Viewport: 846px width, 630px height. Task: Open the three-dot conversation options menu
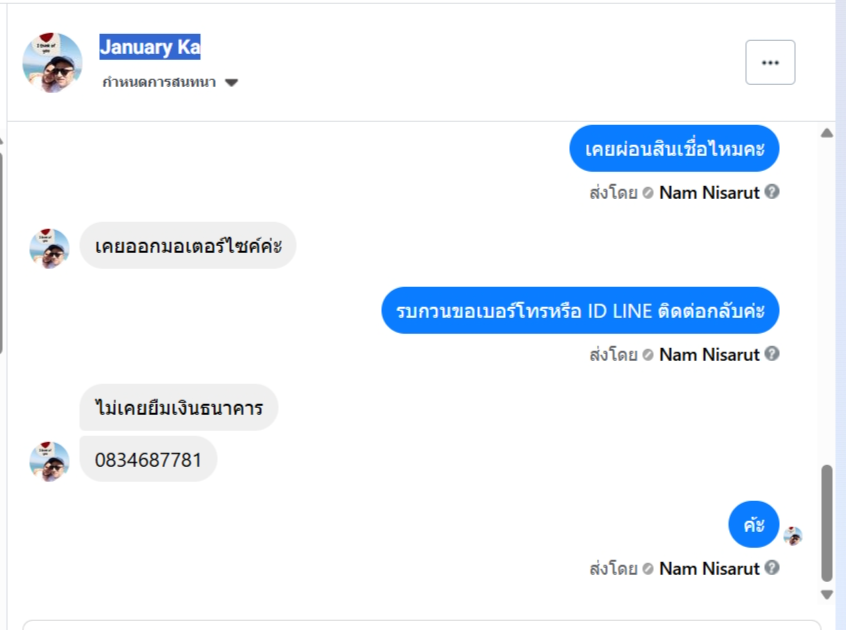(770, 62)
